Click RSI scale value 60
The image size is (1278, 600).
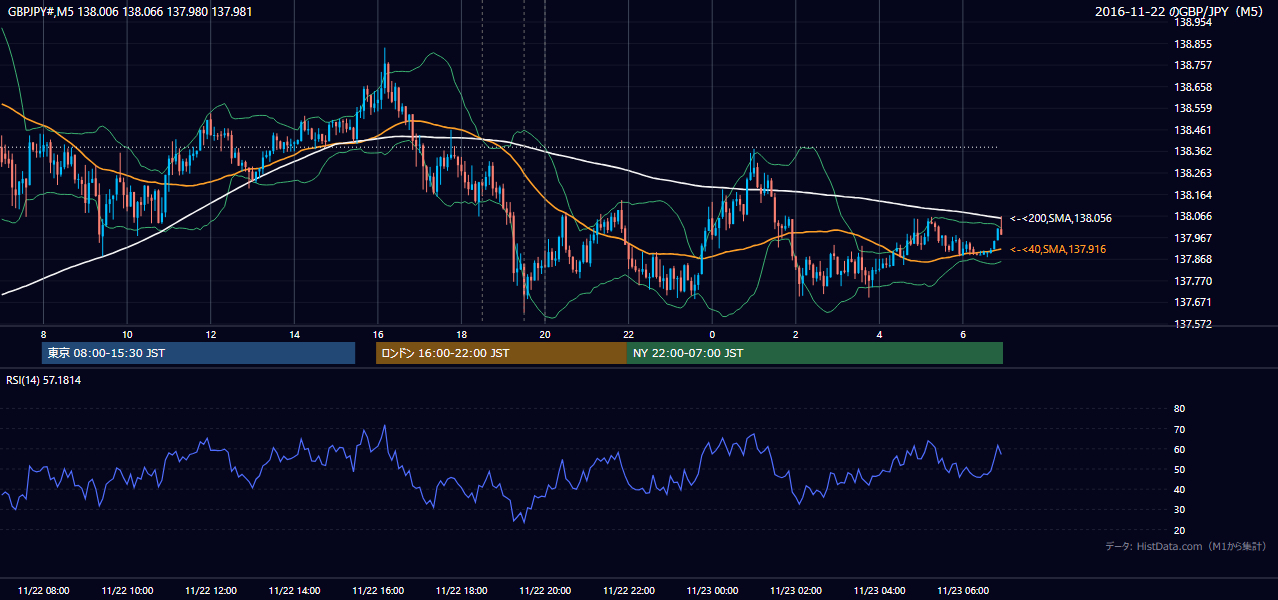pyautogui.click(x=1179, y=449)
